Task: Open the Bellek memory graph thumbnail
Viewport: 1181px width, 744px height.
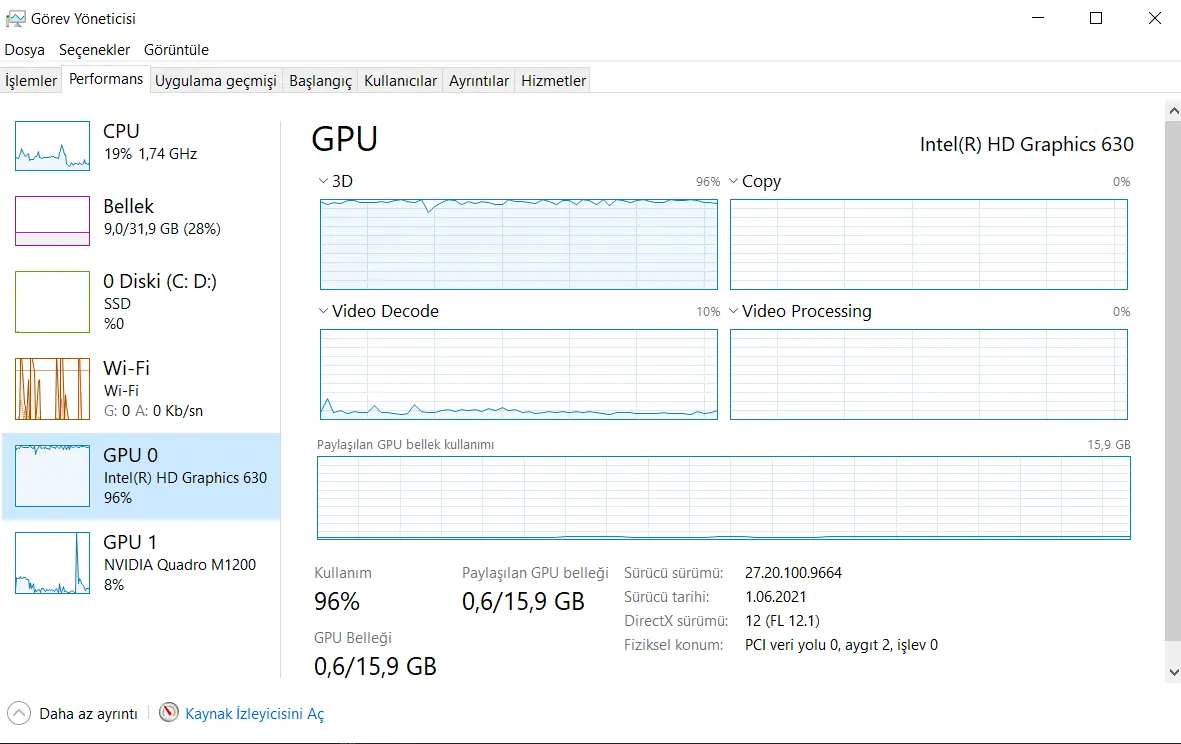Action: [x=53, y=221]
